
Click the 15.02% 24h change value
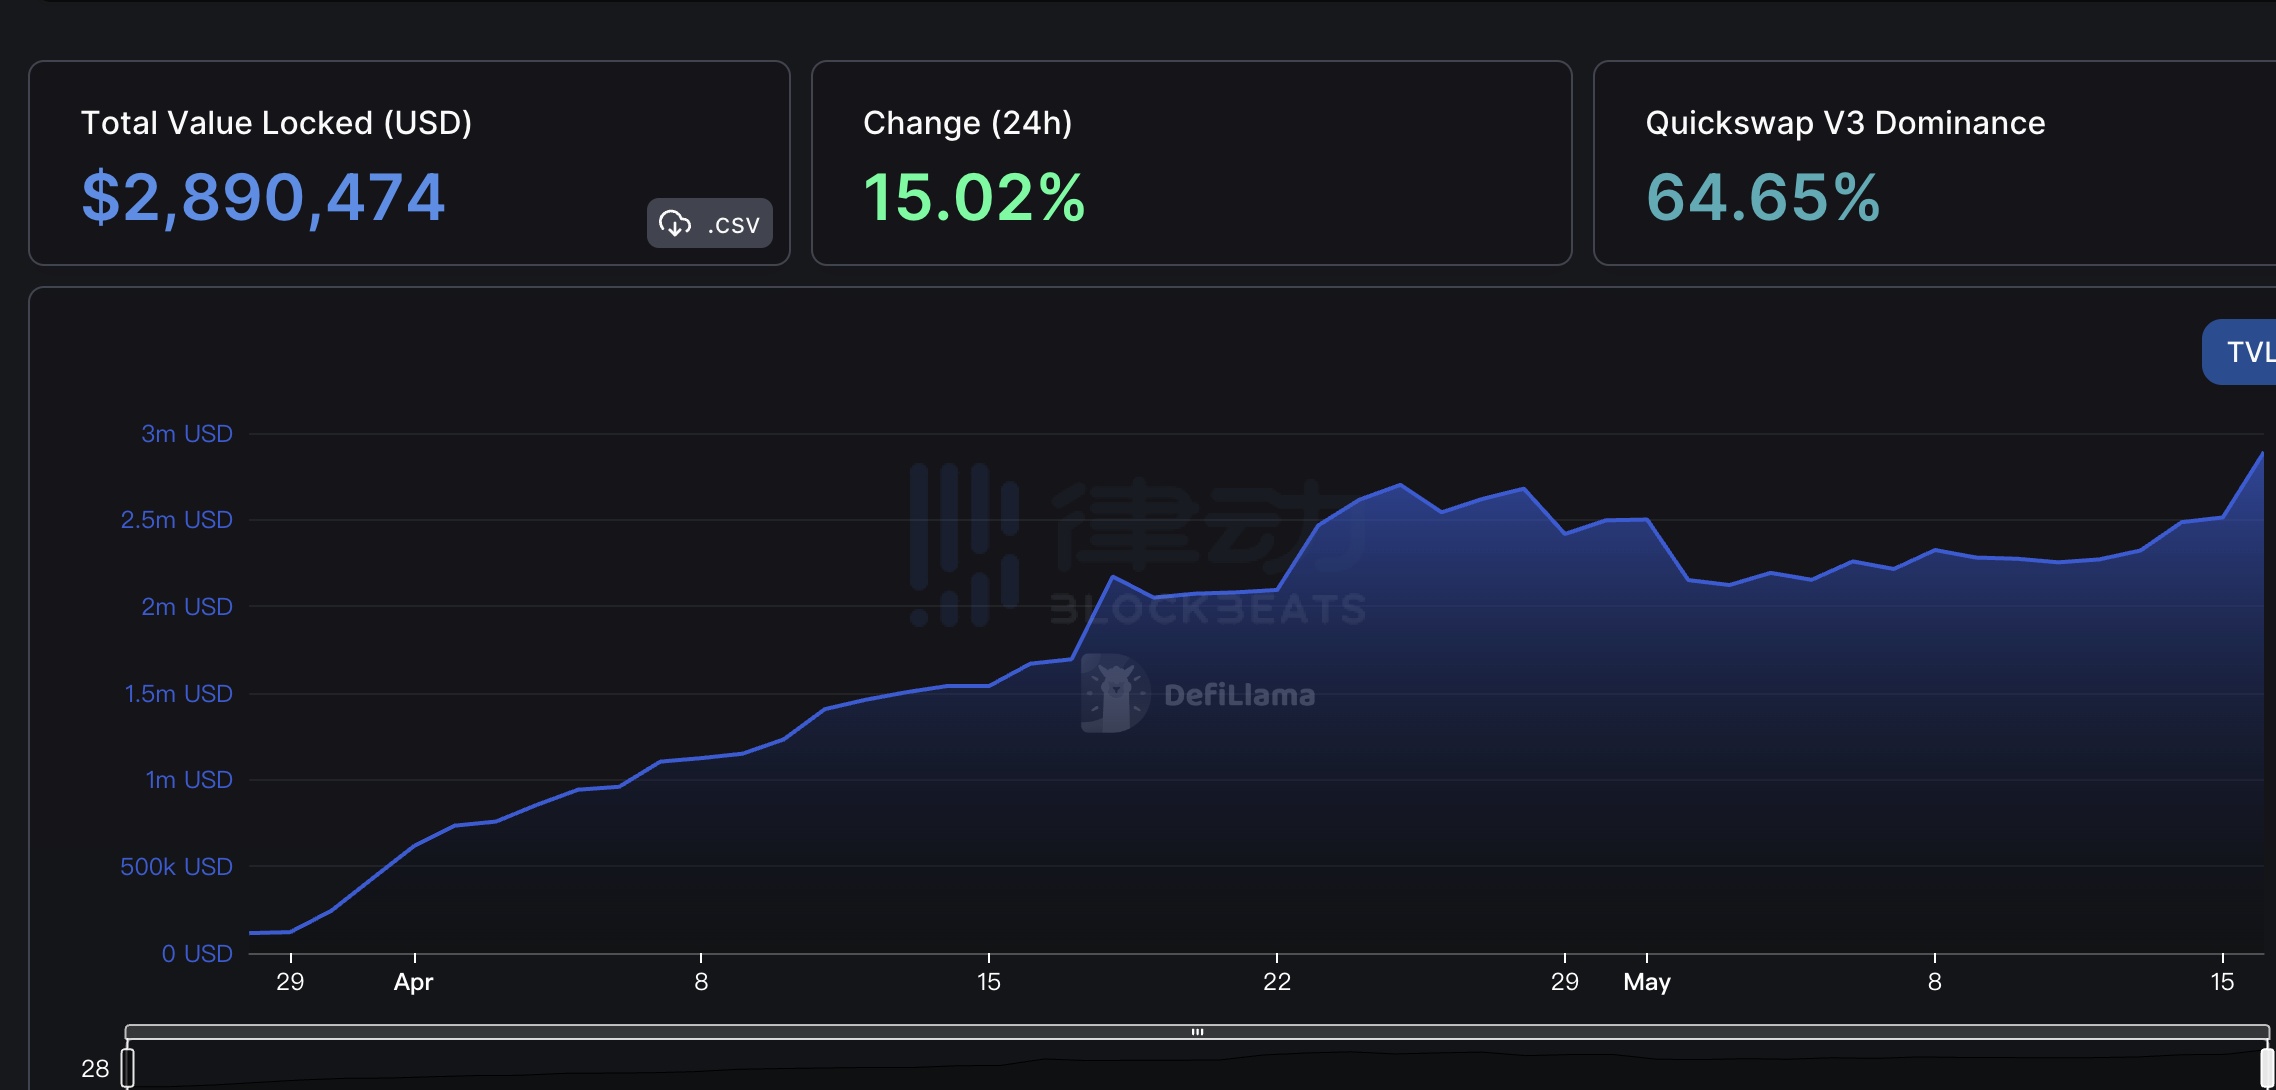(x=974, y=197)
